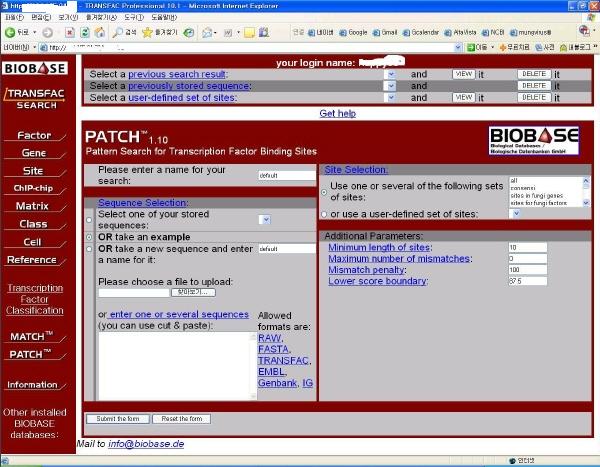Open the Google bookmark in links bar
The width and height of the screenshot is (600, 467).
353,32
